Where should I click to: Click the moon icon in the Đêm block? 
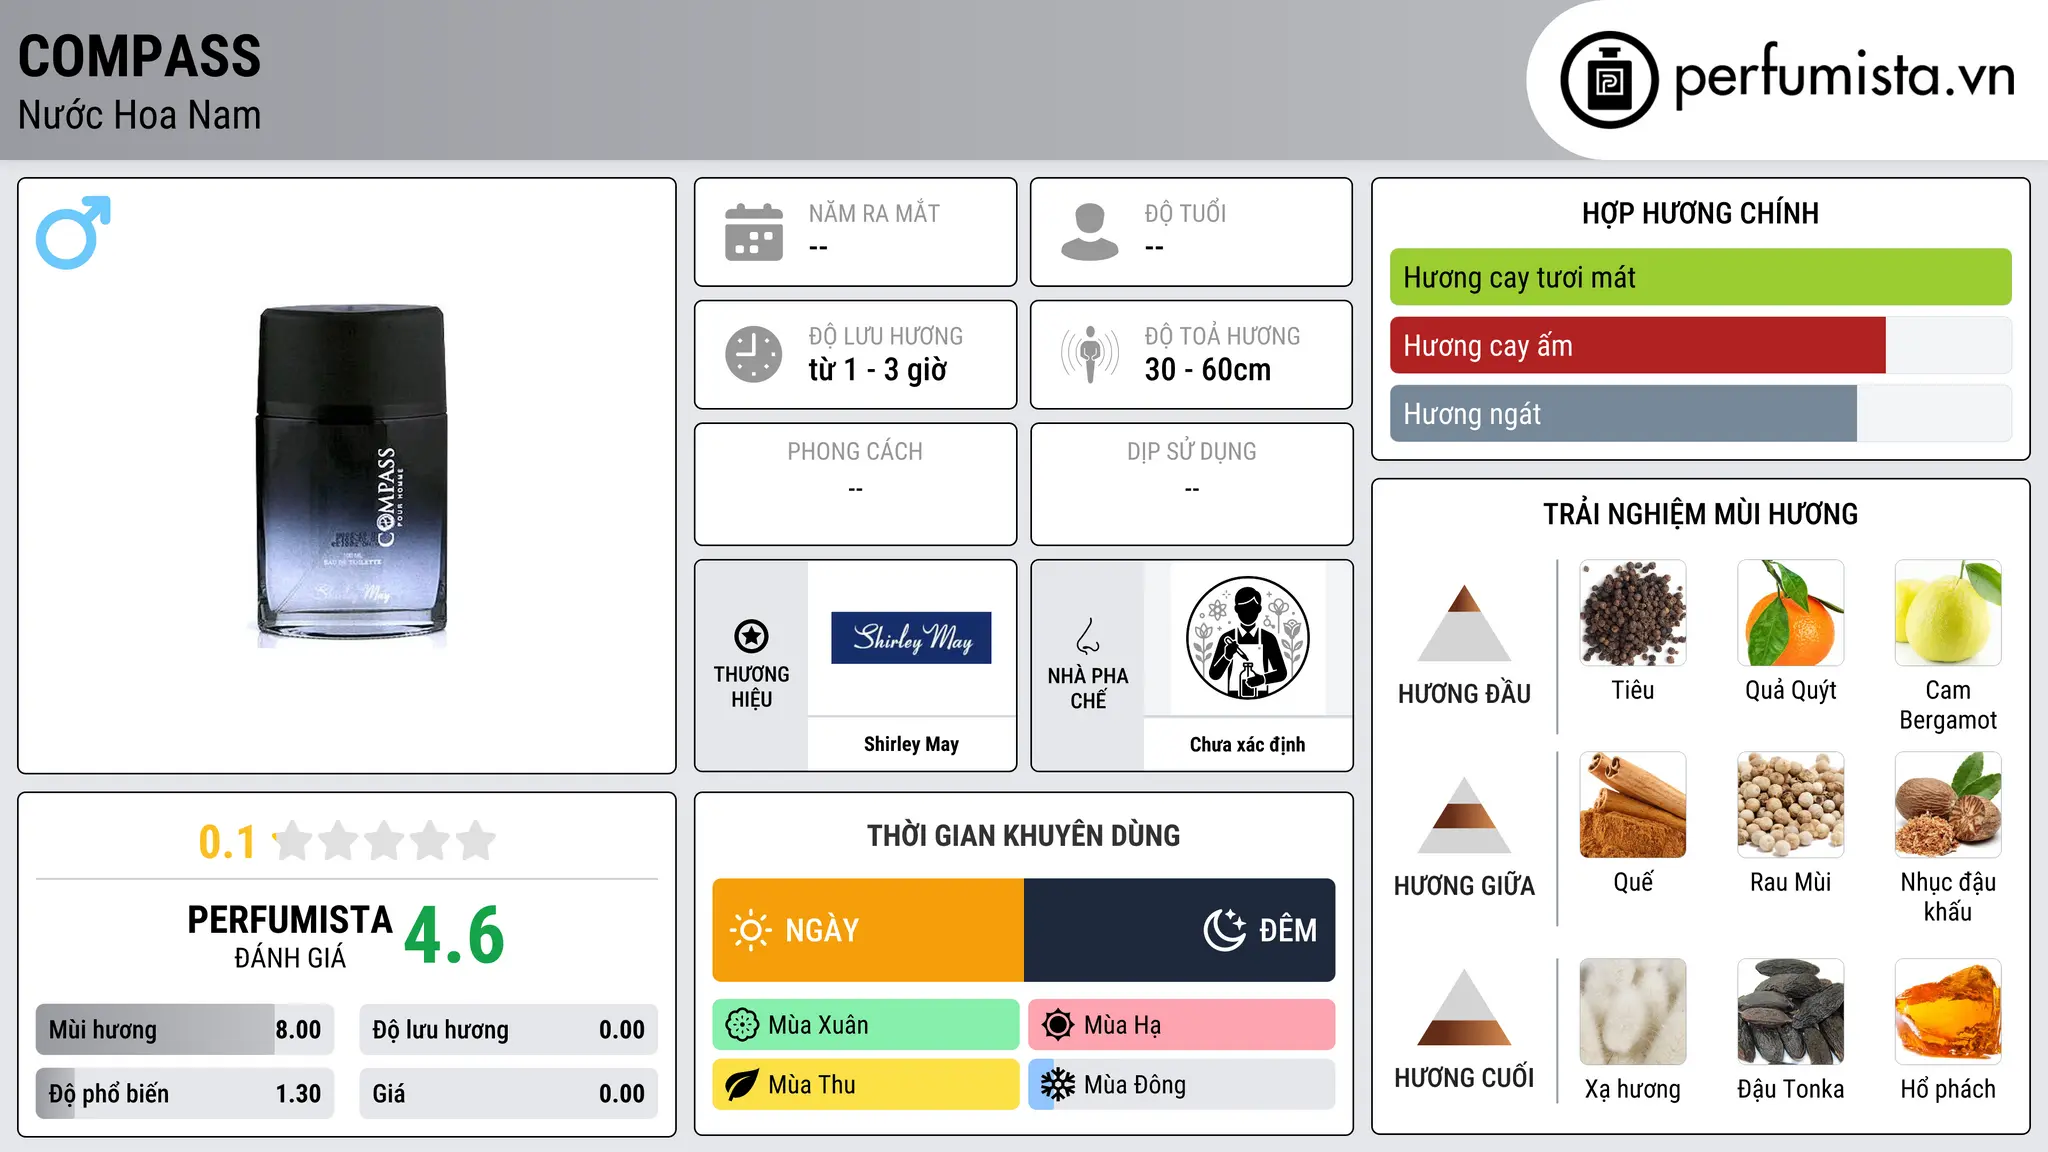[x=1224, y=930]
